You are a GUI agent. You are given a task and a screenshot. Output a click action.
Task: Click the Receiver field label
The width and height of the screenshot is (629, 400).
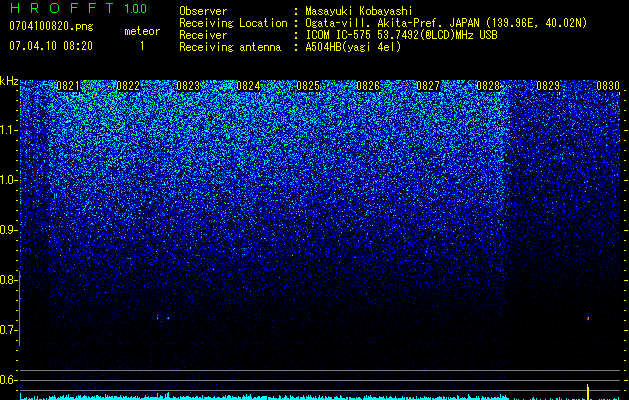[x=203, y=35]
